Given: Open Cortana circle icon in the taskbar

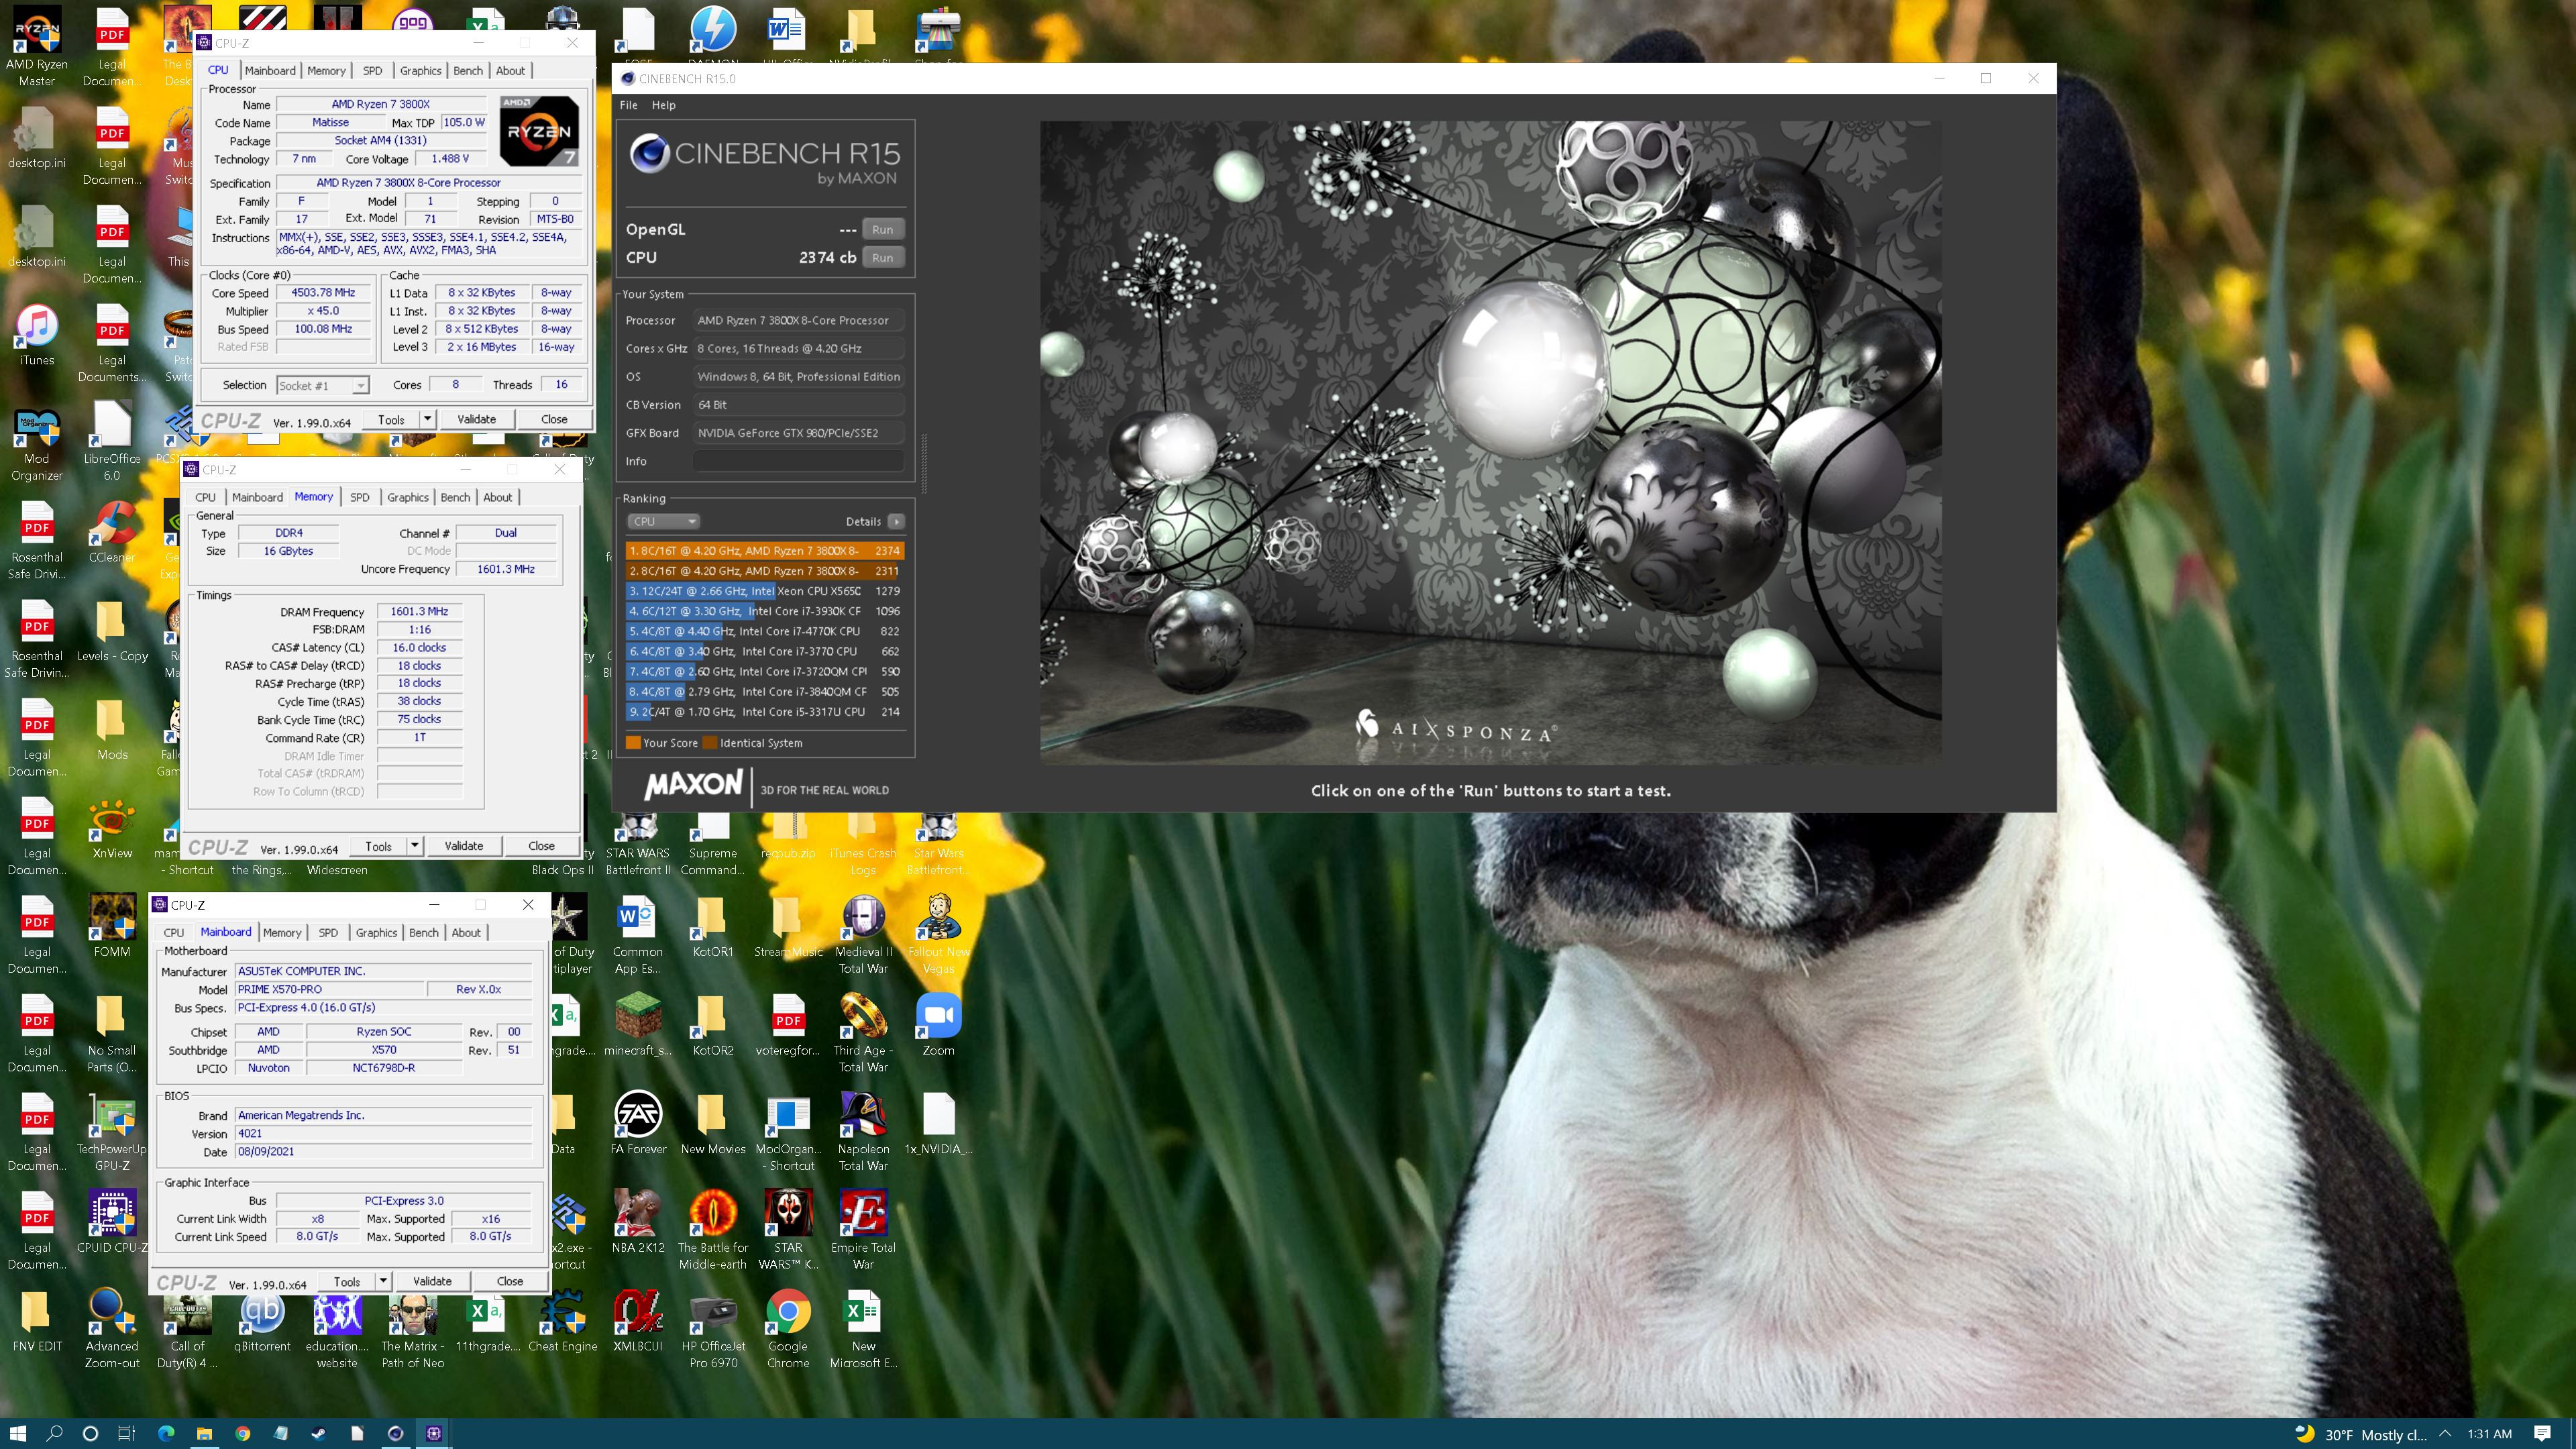Looking at the screenshot, I should (90, 1433).
